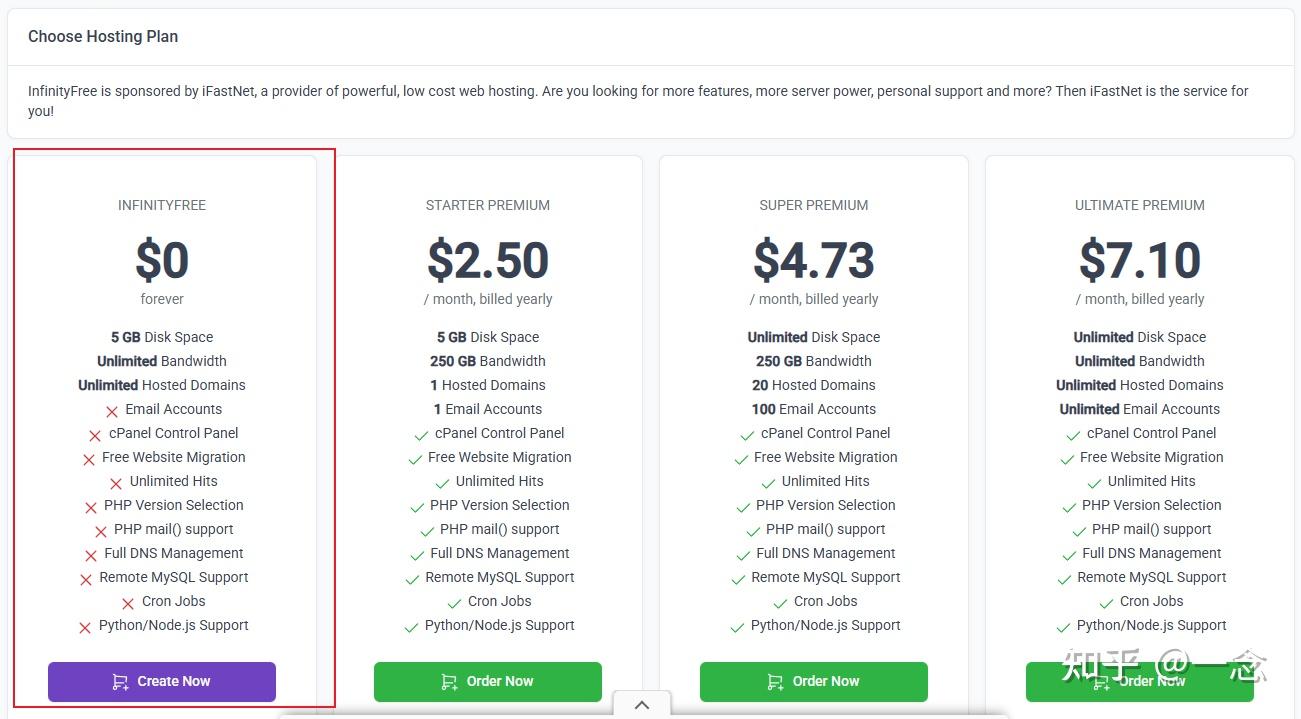Screen dimensions: 1301x719
Task: Click the green check beside Starter Full DNS Management
Action: pos(417,555)
